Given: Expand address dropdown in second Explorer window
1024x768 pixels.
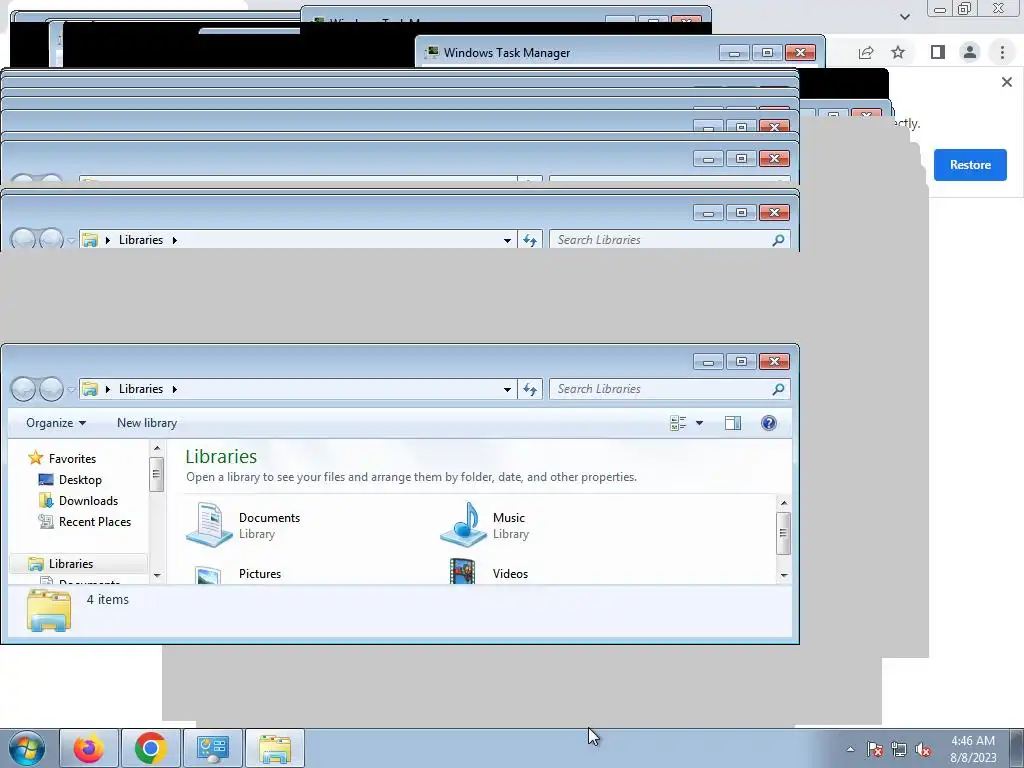Looking at the screenshot, I should (507, 240).
